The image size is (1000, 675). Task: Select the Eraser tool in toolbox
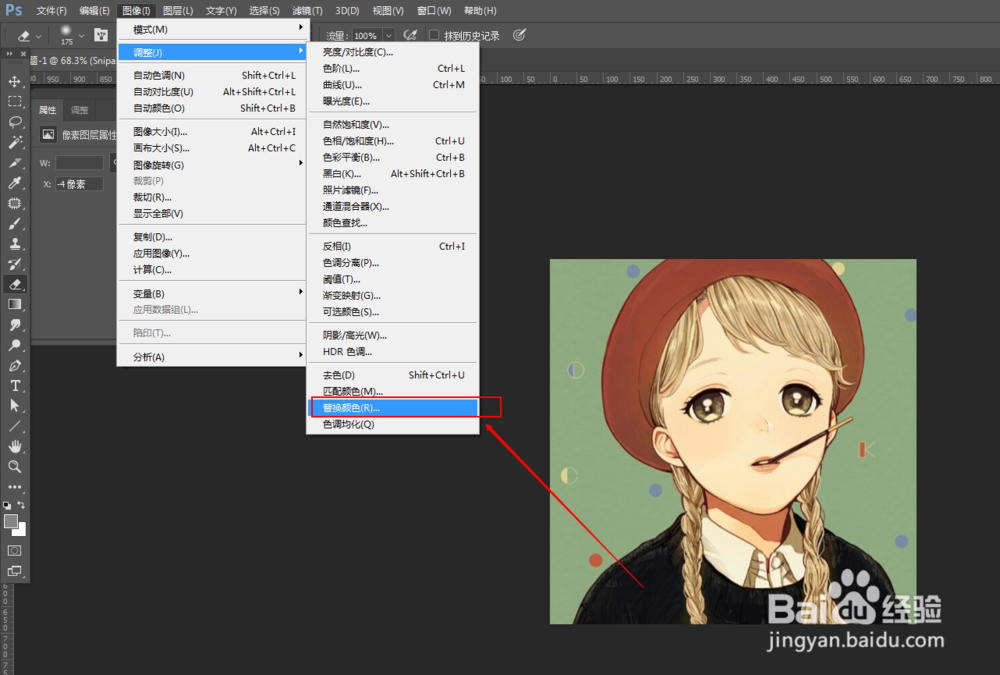(x=14, y=285)
